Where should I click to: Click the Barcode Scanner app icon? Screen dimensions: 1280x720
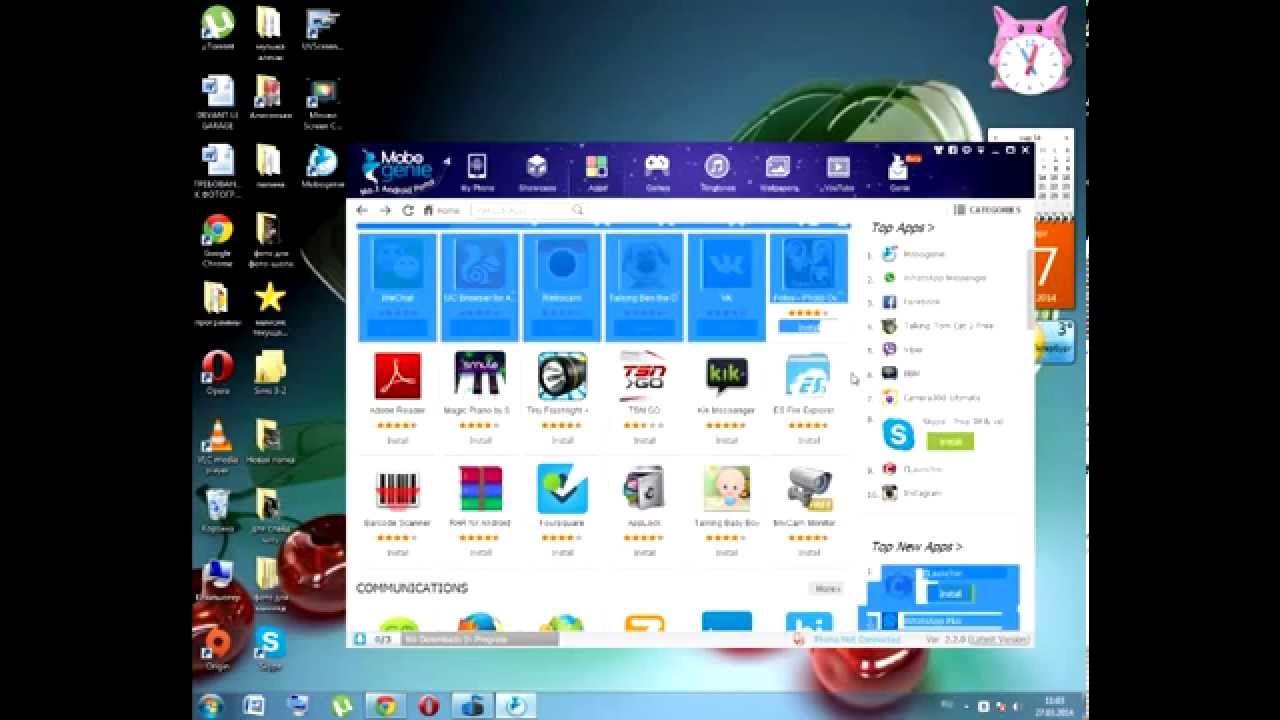coord(398,488)
